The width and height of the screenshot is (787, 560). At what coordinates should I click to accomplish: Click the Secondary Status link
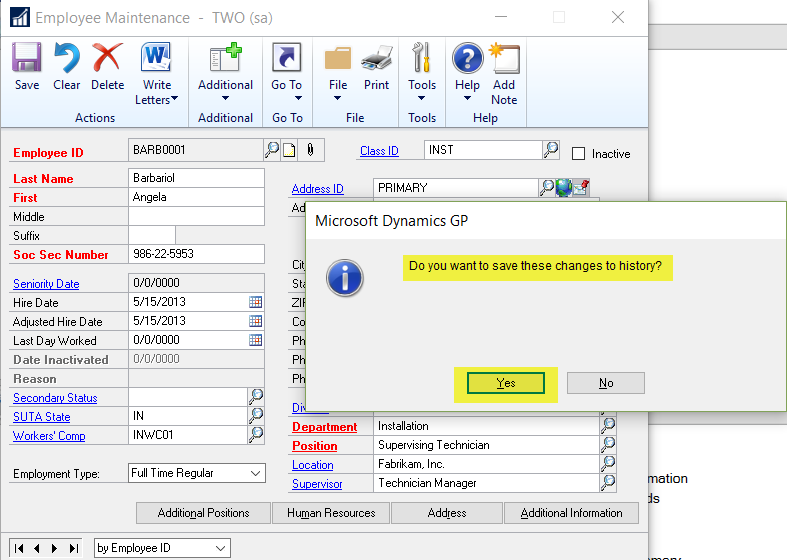55,397
